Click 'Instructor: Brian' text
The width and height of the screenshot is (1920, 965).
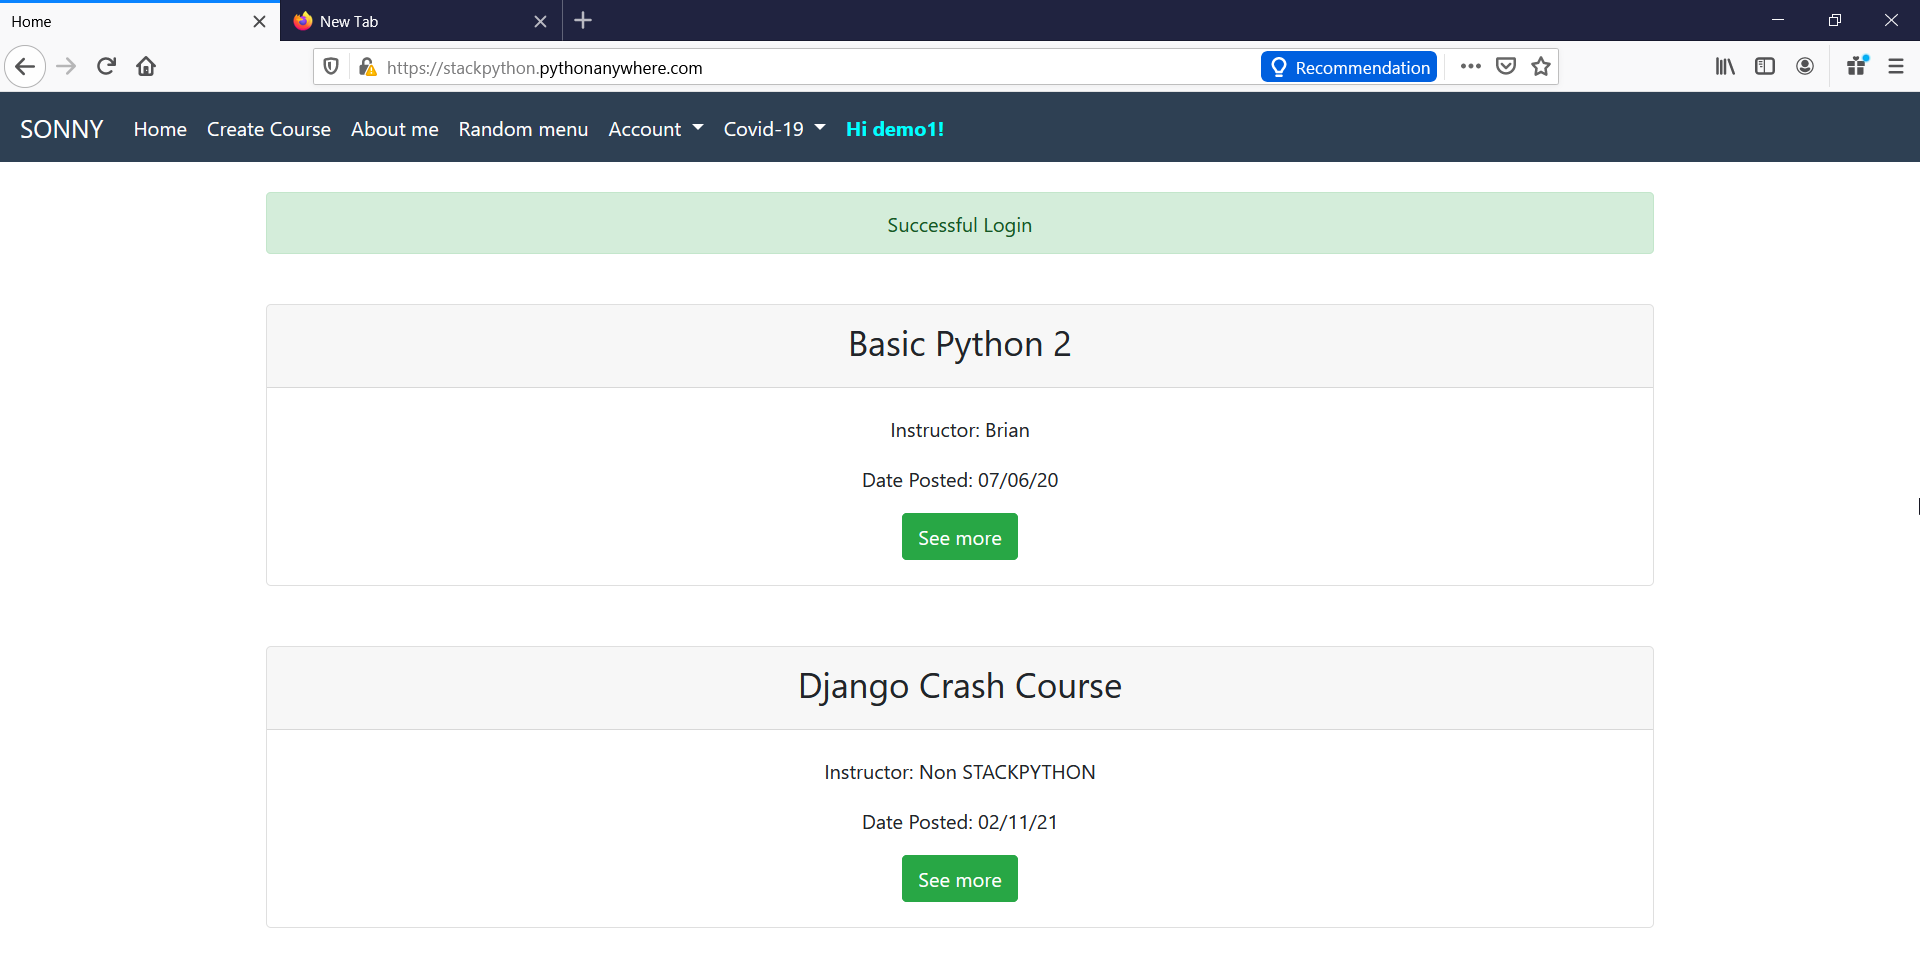click(960, 430)
